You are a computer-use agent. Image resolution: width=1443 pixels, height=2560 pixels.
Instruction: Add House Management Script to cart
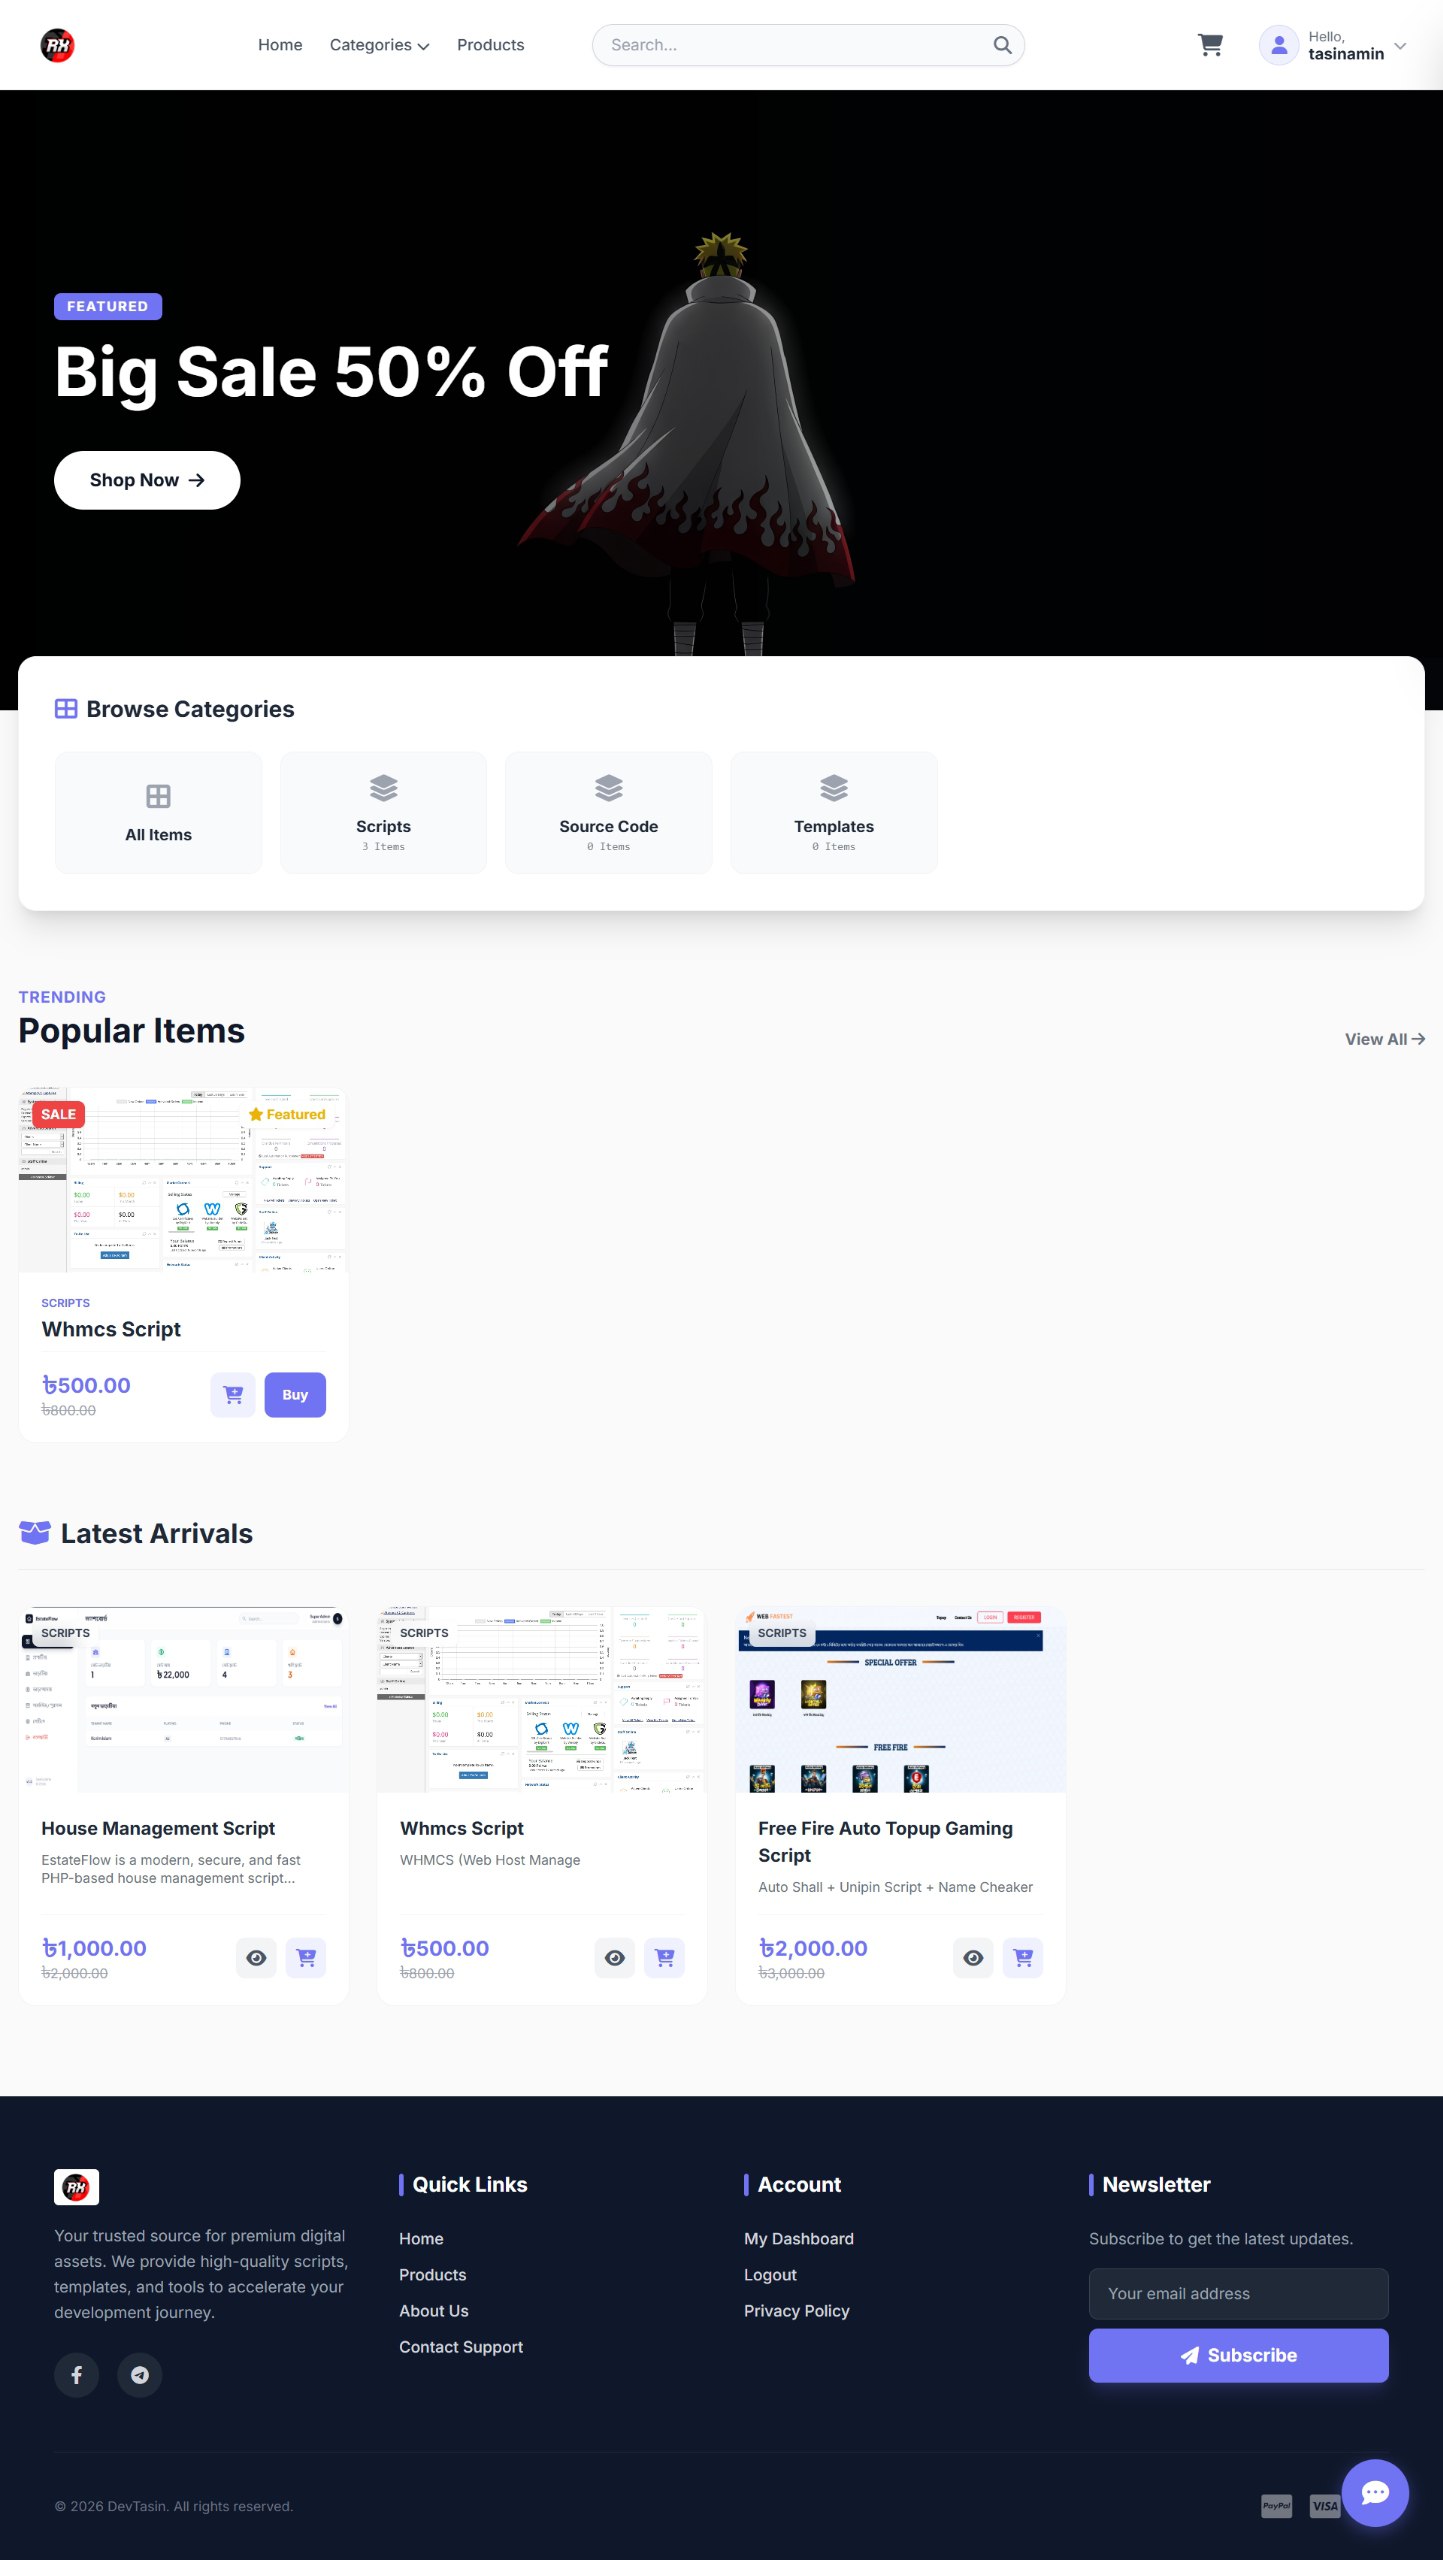tap(306, 1957)
